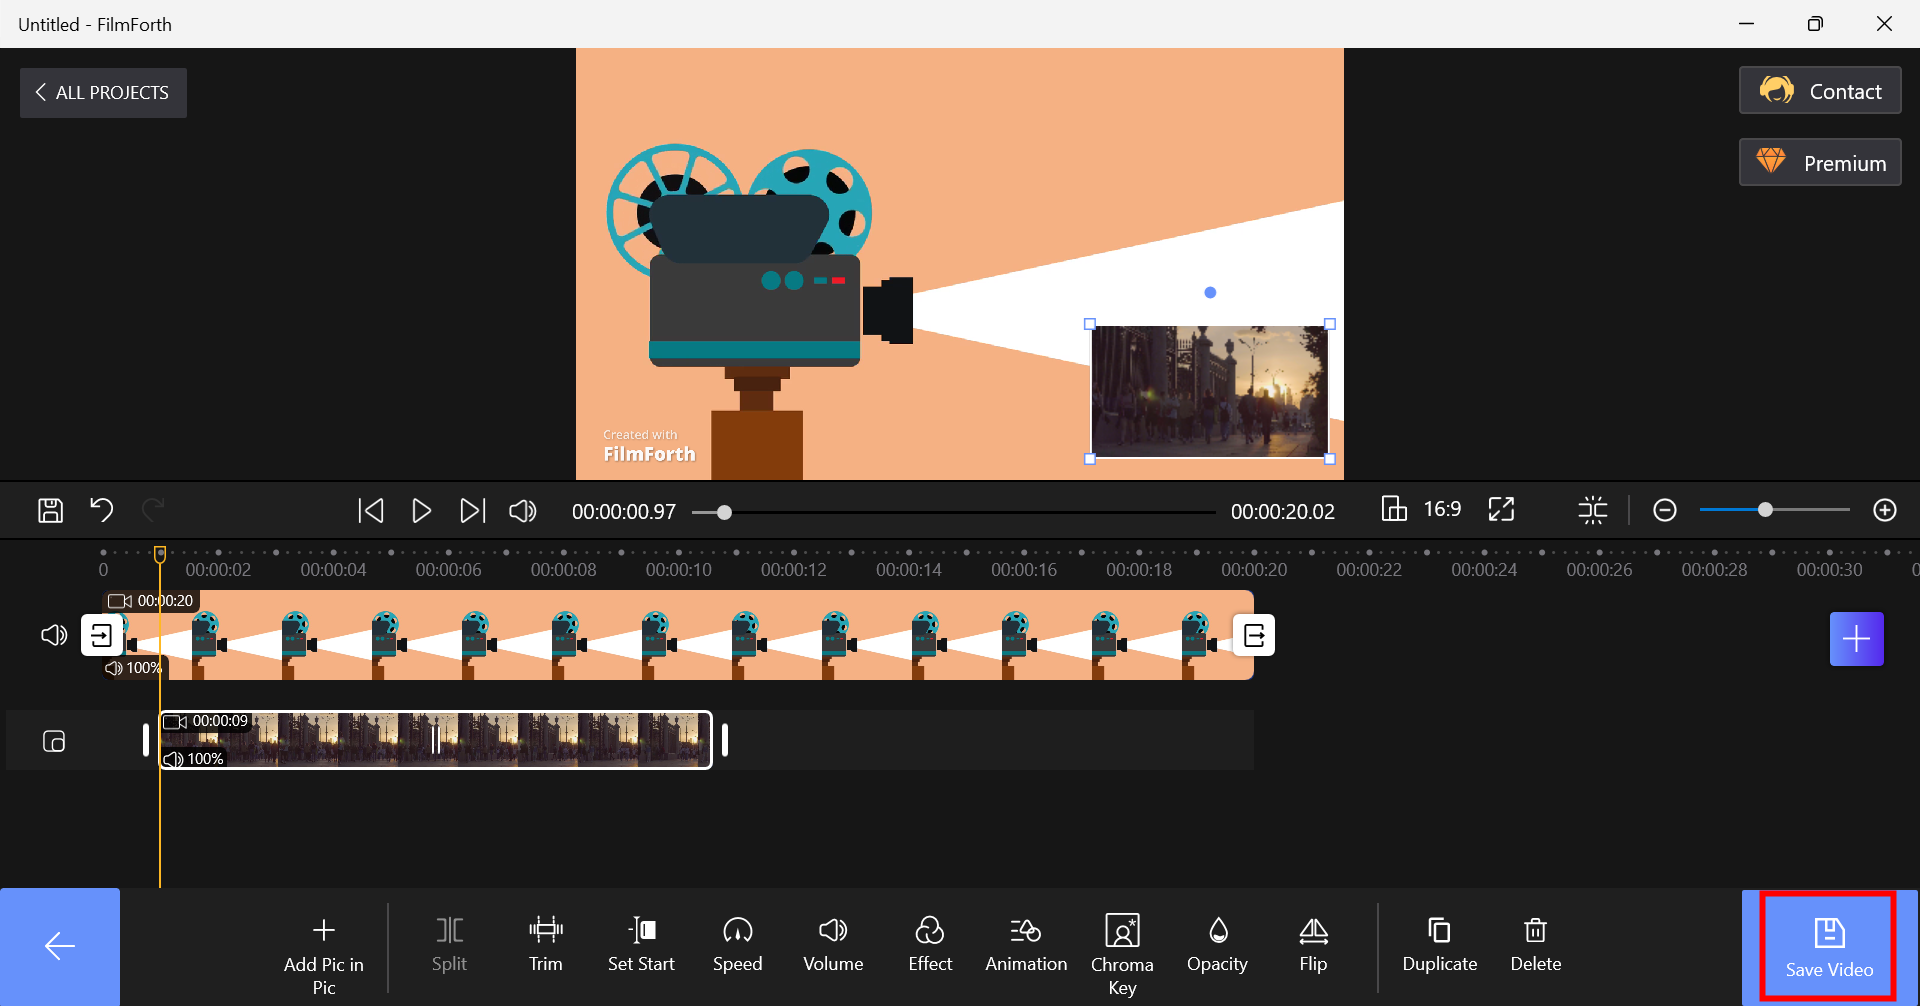The image size is (1920, 1006).
Task: Open the Volume tool
Action: 833,946
